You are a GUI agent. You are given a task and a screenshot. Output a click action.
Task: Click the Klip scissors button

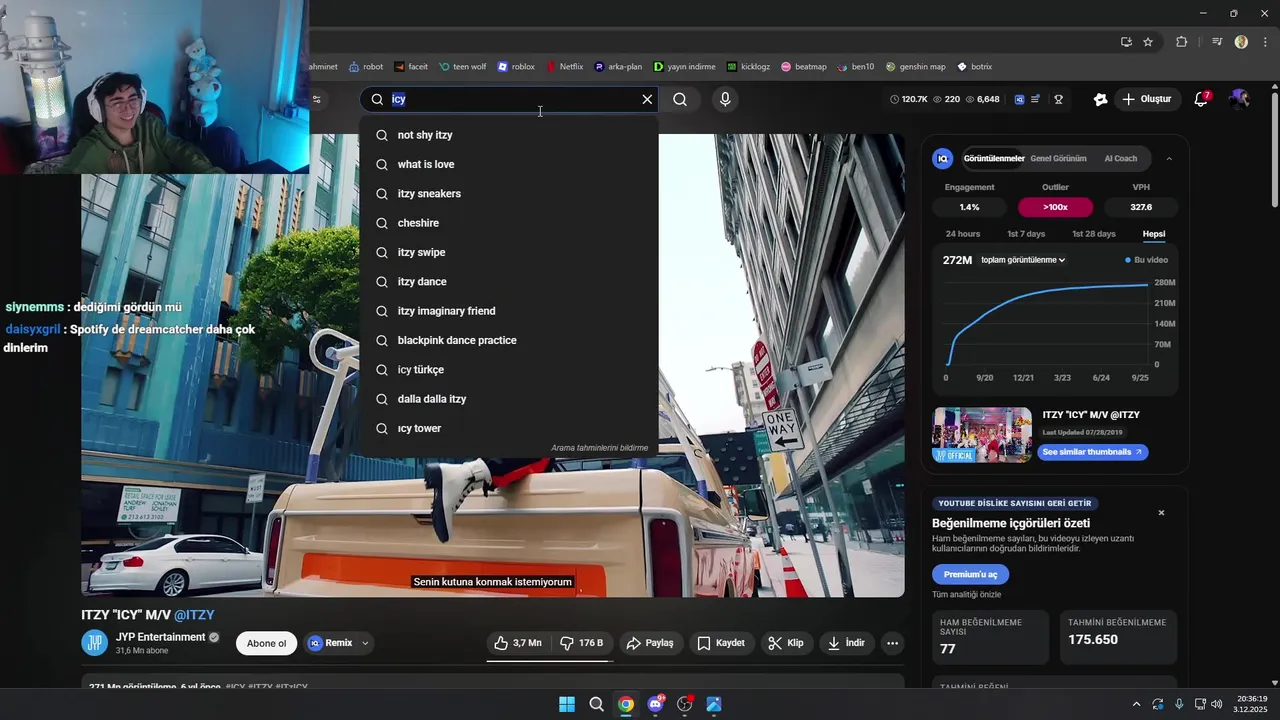[786, 643]
